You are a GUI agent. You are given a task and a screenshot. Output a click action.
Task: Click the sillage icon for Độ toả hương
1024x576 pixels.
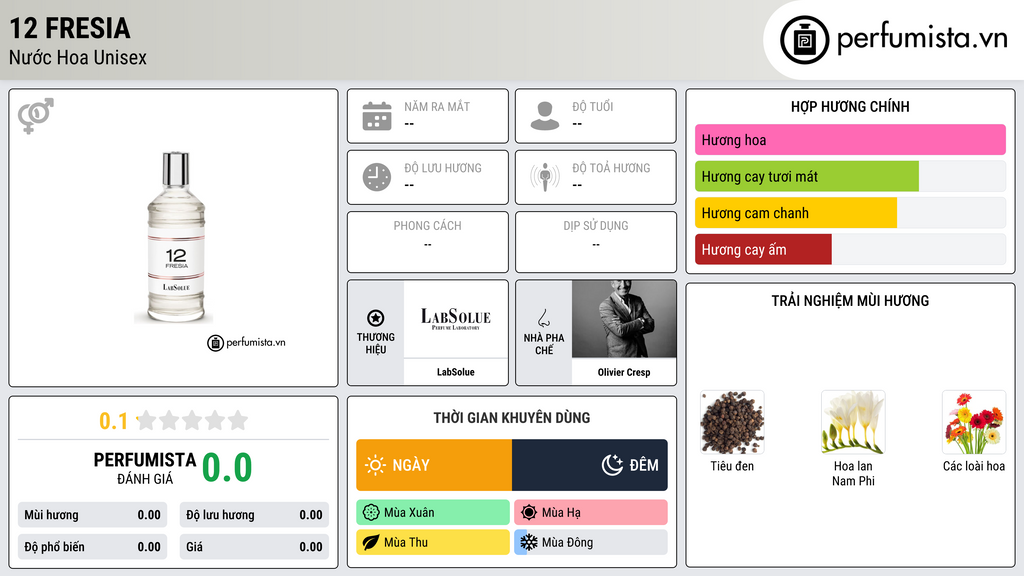545,177
